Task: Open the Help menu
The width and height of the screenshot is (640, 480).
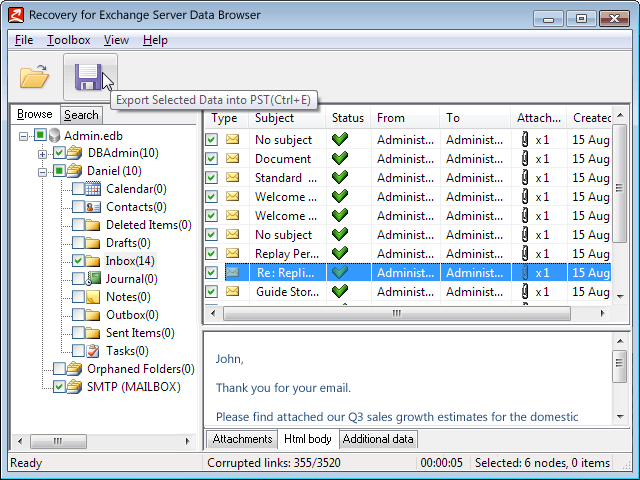Action: point(155,40)
